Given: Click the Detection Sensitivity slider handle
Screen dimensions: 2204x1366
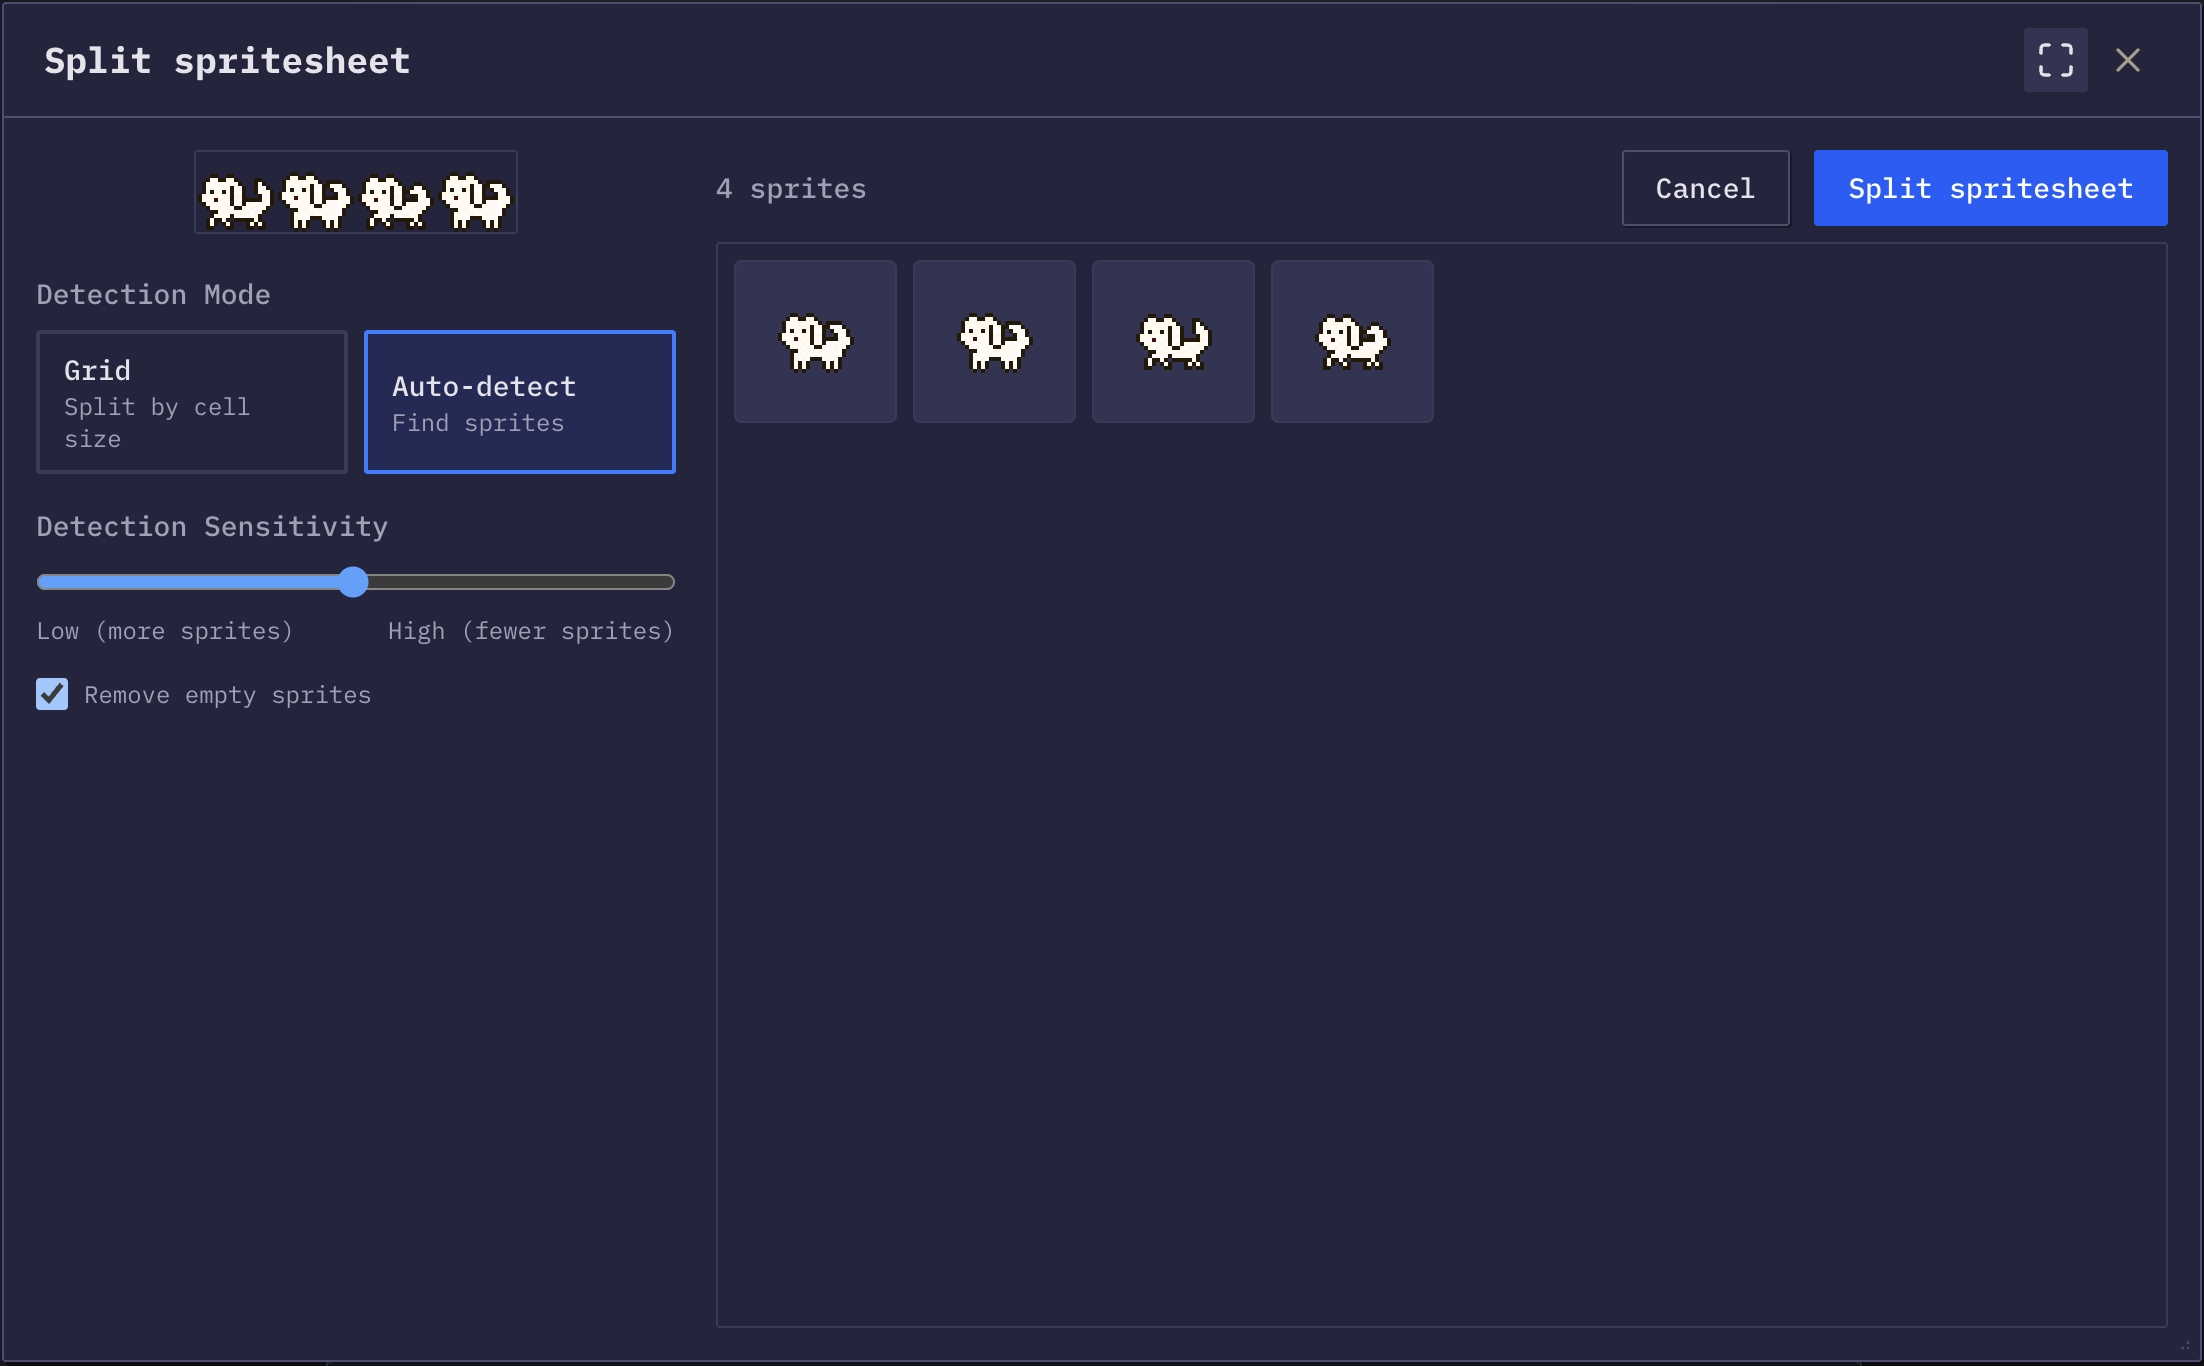Looking at the screenshot, I should tap(353, 582).
